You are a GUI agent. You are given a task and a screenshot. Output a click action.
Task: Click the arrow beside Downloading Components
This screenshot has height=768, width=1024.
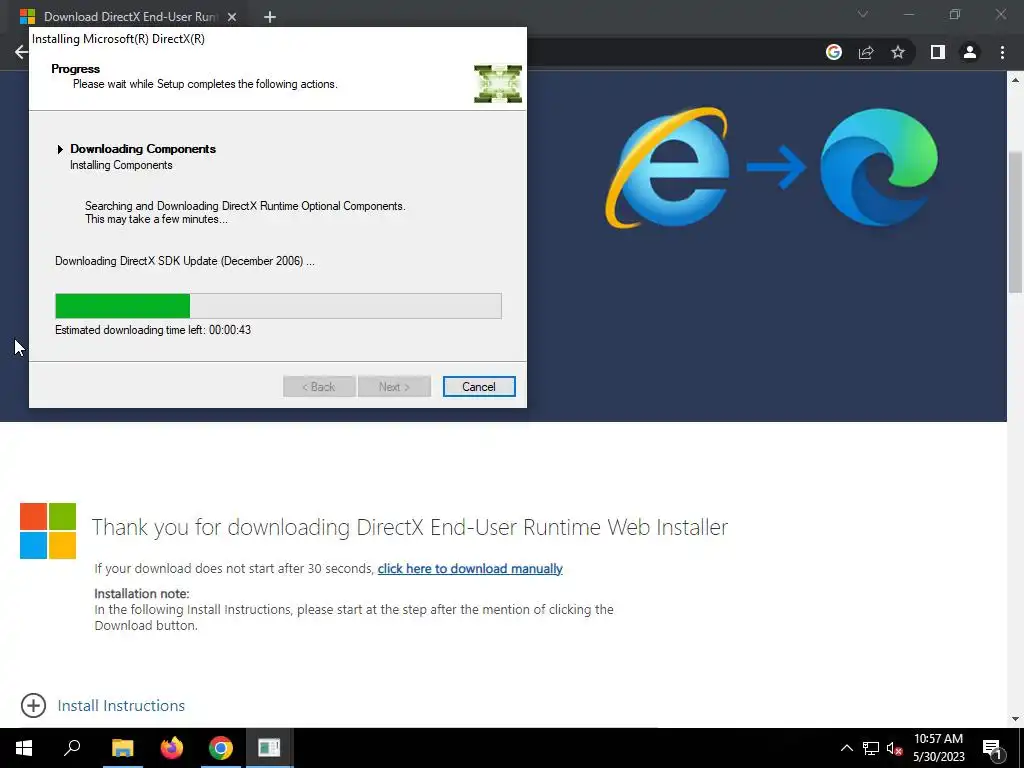coord(60,149)
